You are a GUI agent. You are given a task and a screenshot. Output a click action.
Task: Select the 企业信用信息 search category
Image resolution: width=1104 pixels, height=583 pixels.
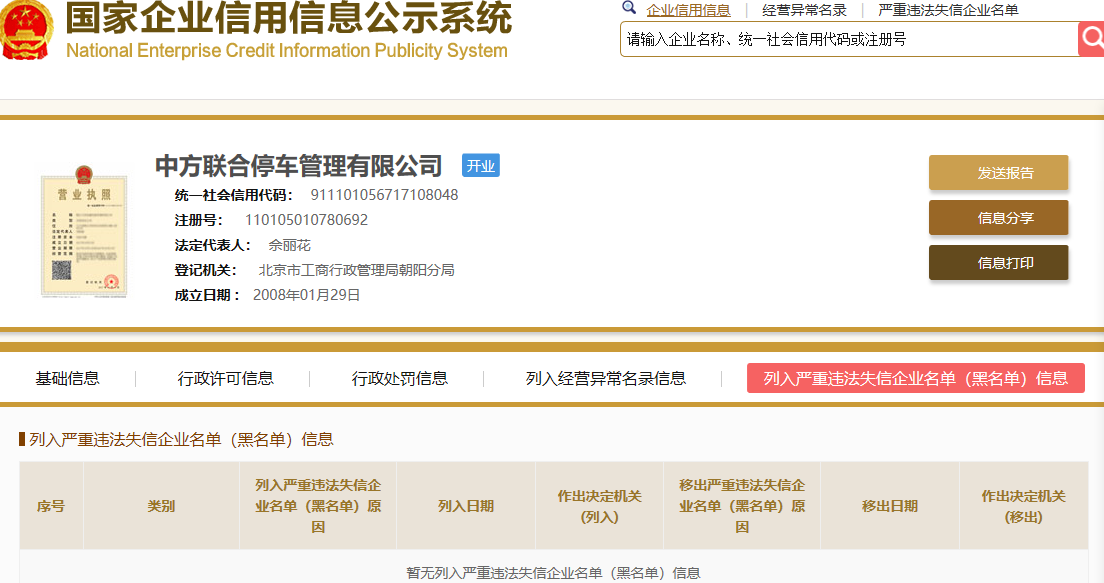[688, 10]
